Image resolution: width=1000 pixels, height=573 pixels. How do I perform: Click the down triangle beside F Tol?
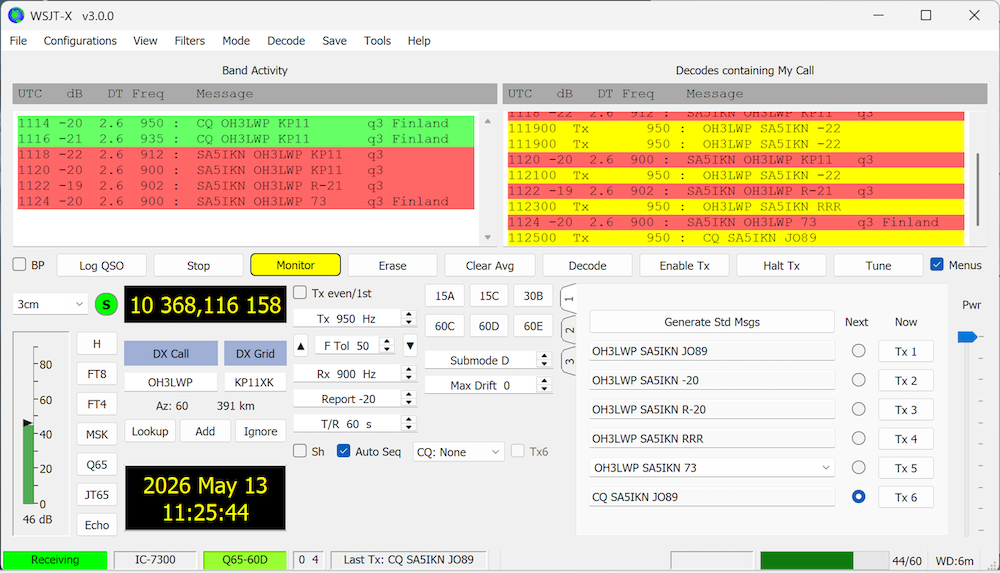coord(410,346)
